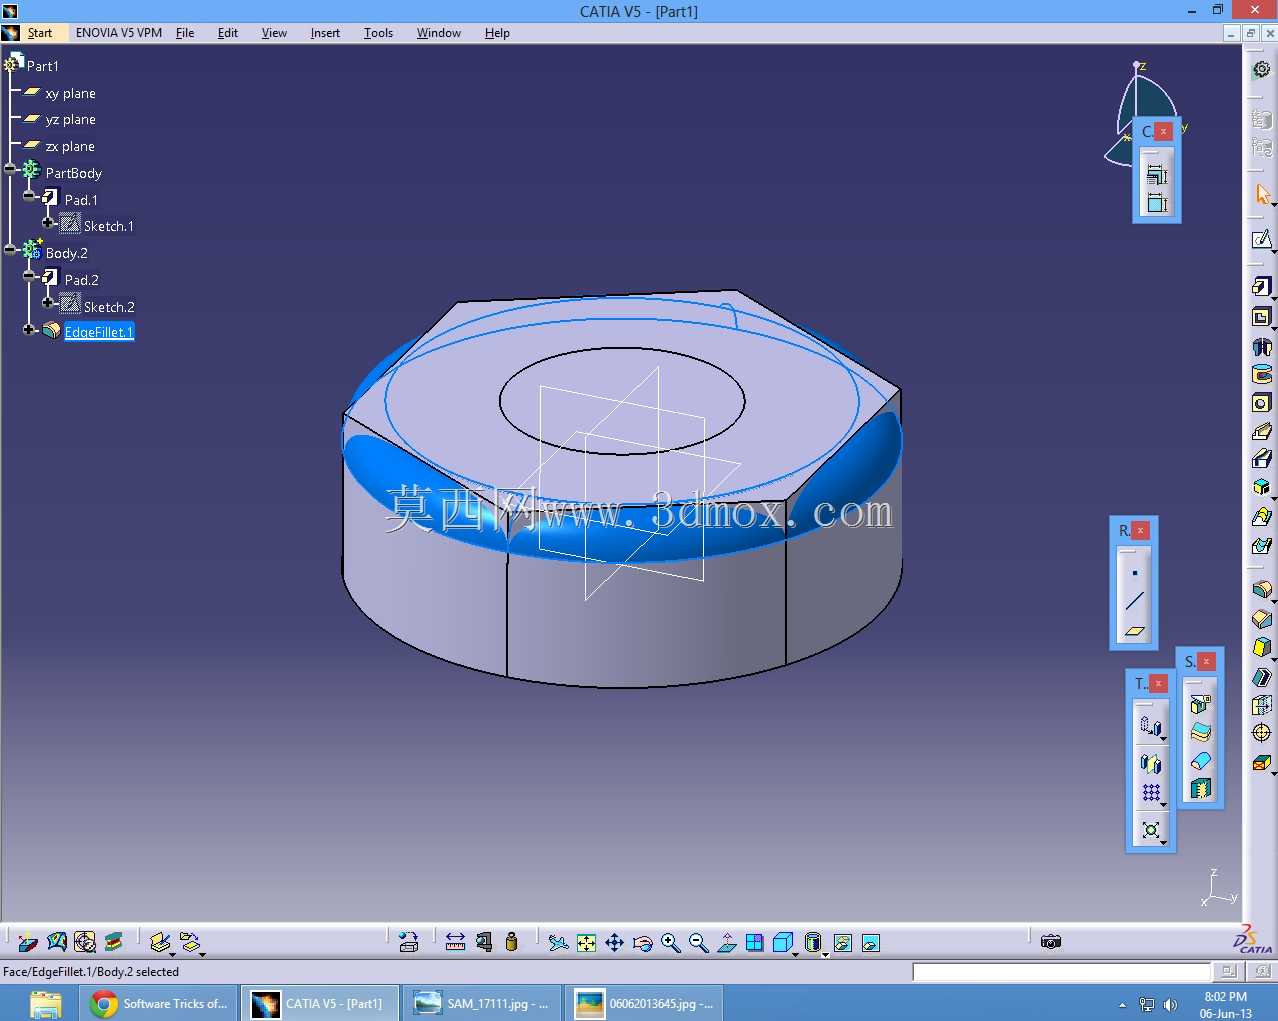Click the Sew Surface tool

pos(1200,789)
